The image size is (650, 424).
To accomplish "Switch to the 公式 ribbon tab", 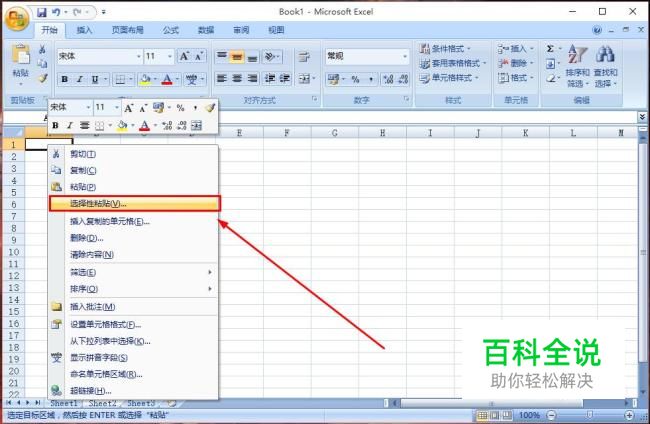I will coord(170,30).
